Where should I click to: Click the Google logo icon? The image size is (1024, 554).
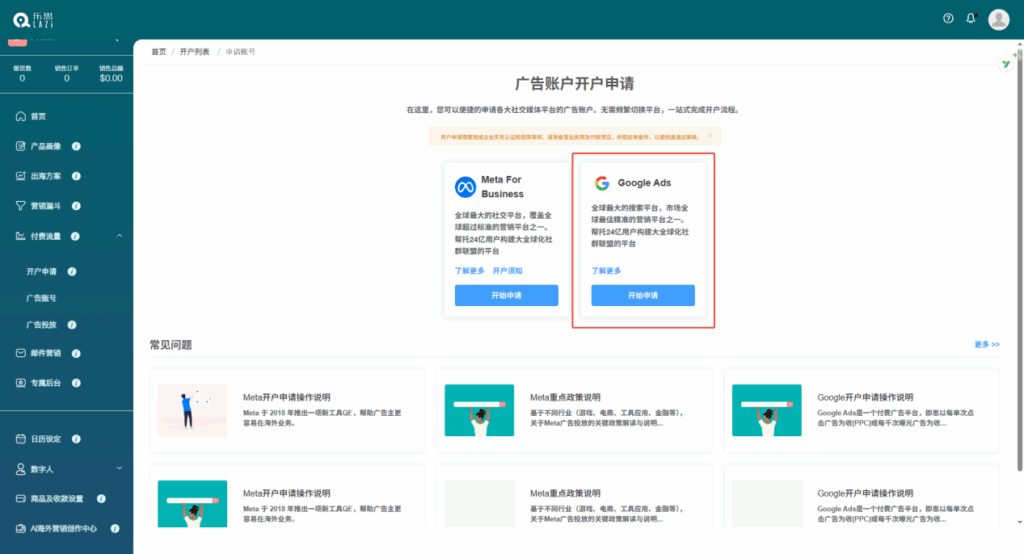[602, 183]
